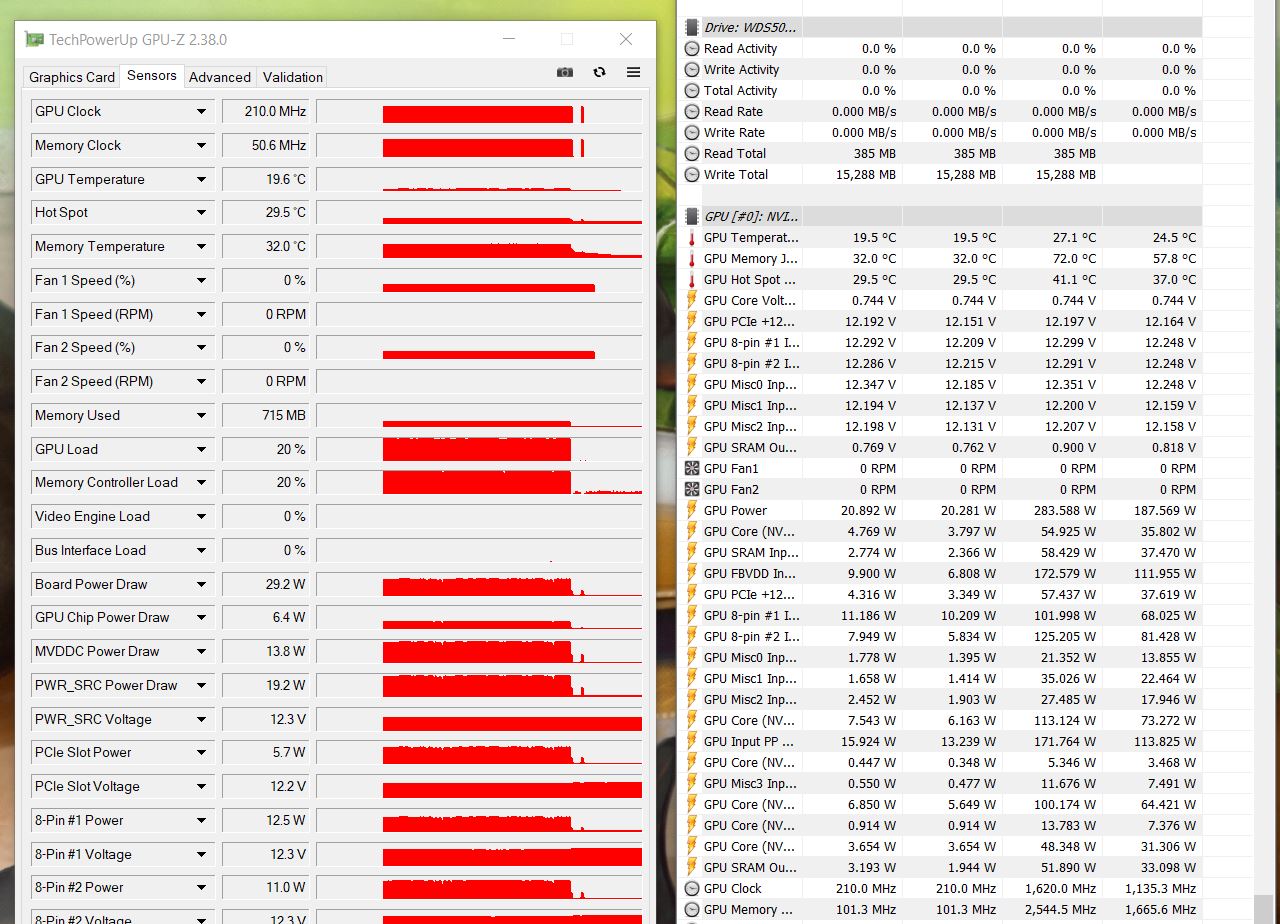Screen dimensions: 1280x924
Task: Open the Memory Used sensor dropdown
Action: coord(201,416)
